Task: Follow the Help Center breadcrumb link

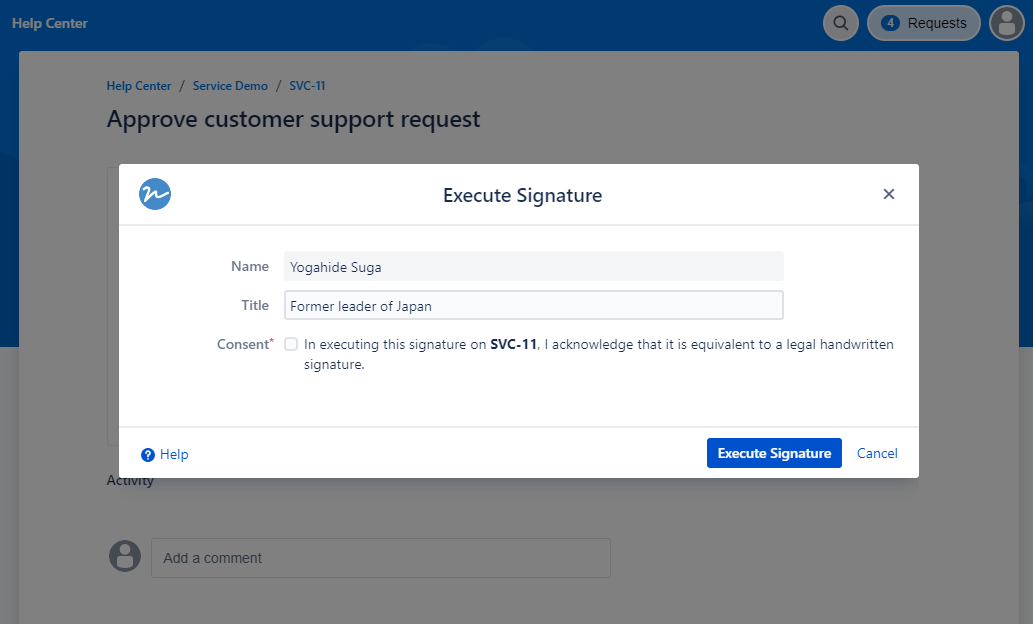Action: point(139,86)
